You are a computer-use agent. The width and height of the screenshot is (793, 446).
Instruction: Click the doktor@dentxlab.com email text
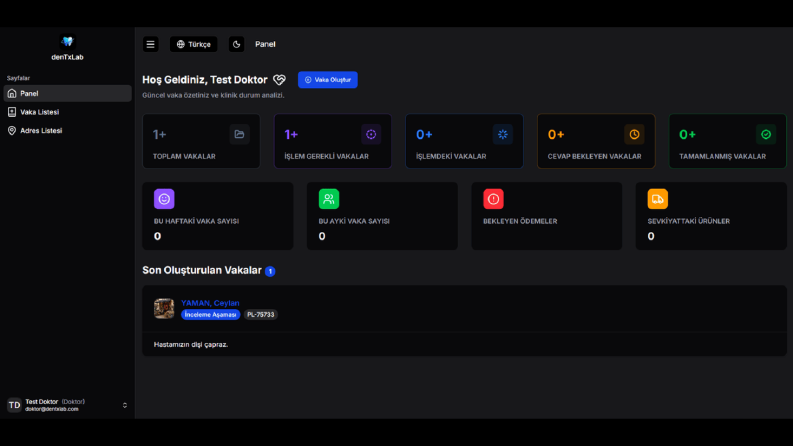pos(52,409)
